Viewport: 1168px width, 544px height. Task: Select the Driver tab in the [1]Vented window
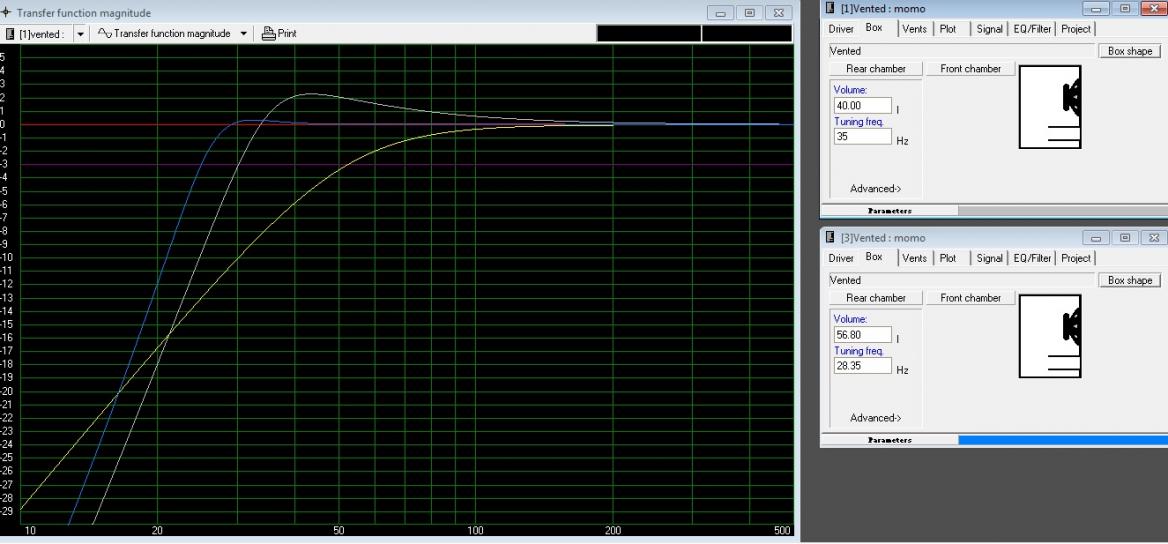(841, 29)
